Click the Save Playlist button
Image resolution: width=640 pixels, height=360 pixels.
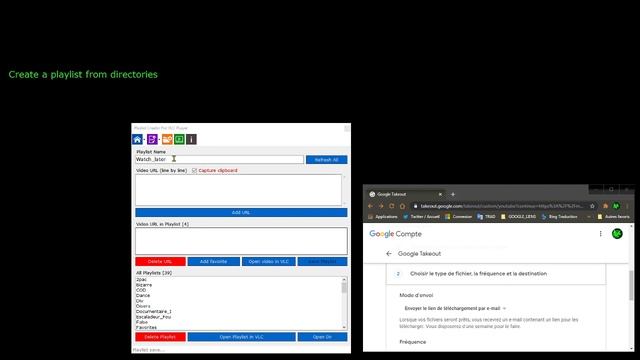tap(322, 261)
